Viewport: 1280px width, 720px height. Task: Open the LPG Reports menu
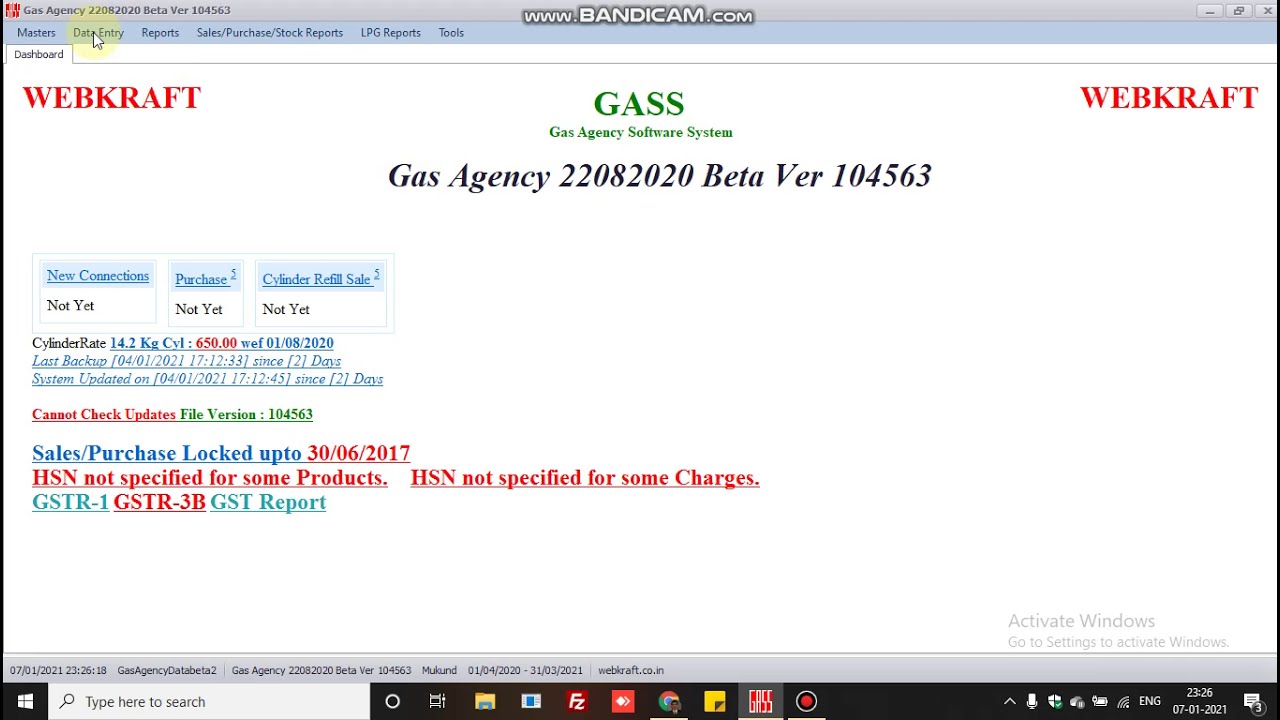click(390, 33)
